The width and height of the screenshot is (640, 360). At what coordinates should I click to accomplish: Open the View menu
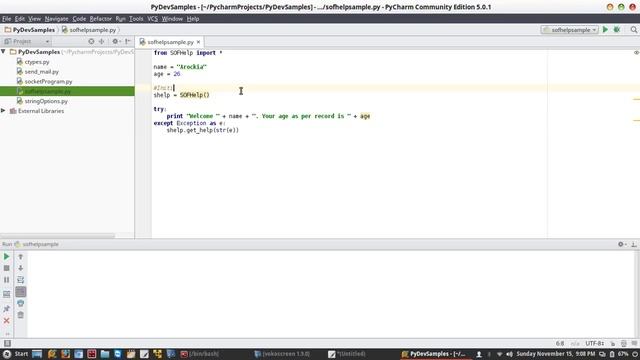coord(34,19)
